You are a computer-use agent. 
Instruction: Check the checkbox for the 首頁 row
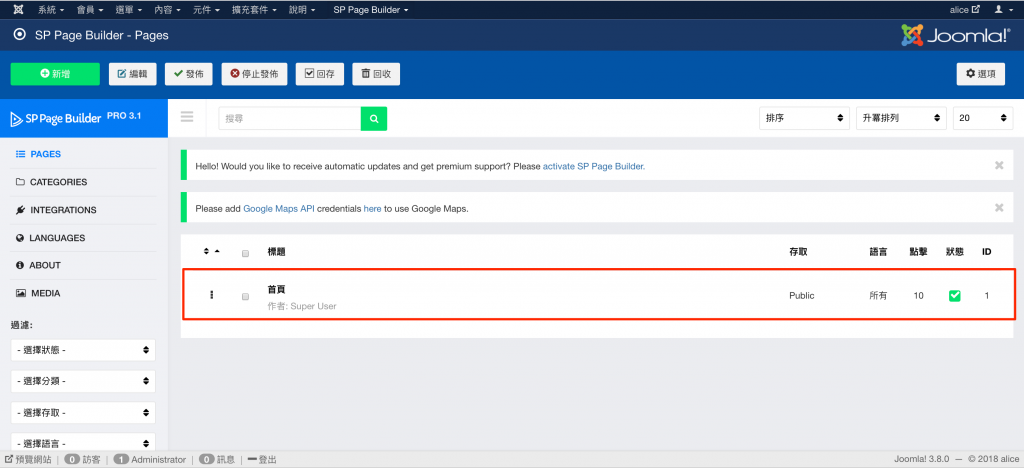click(x=245, y=296)
